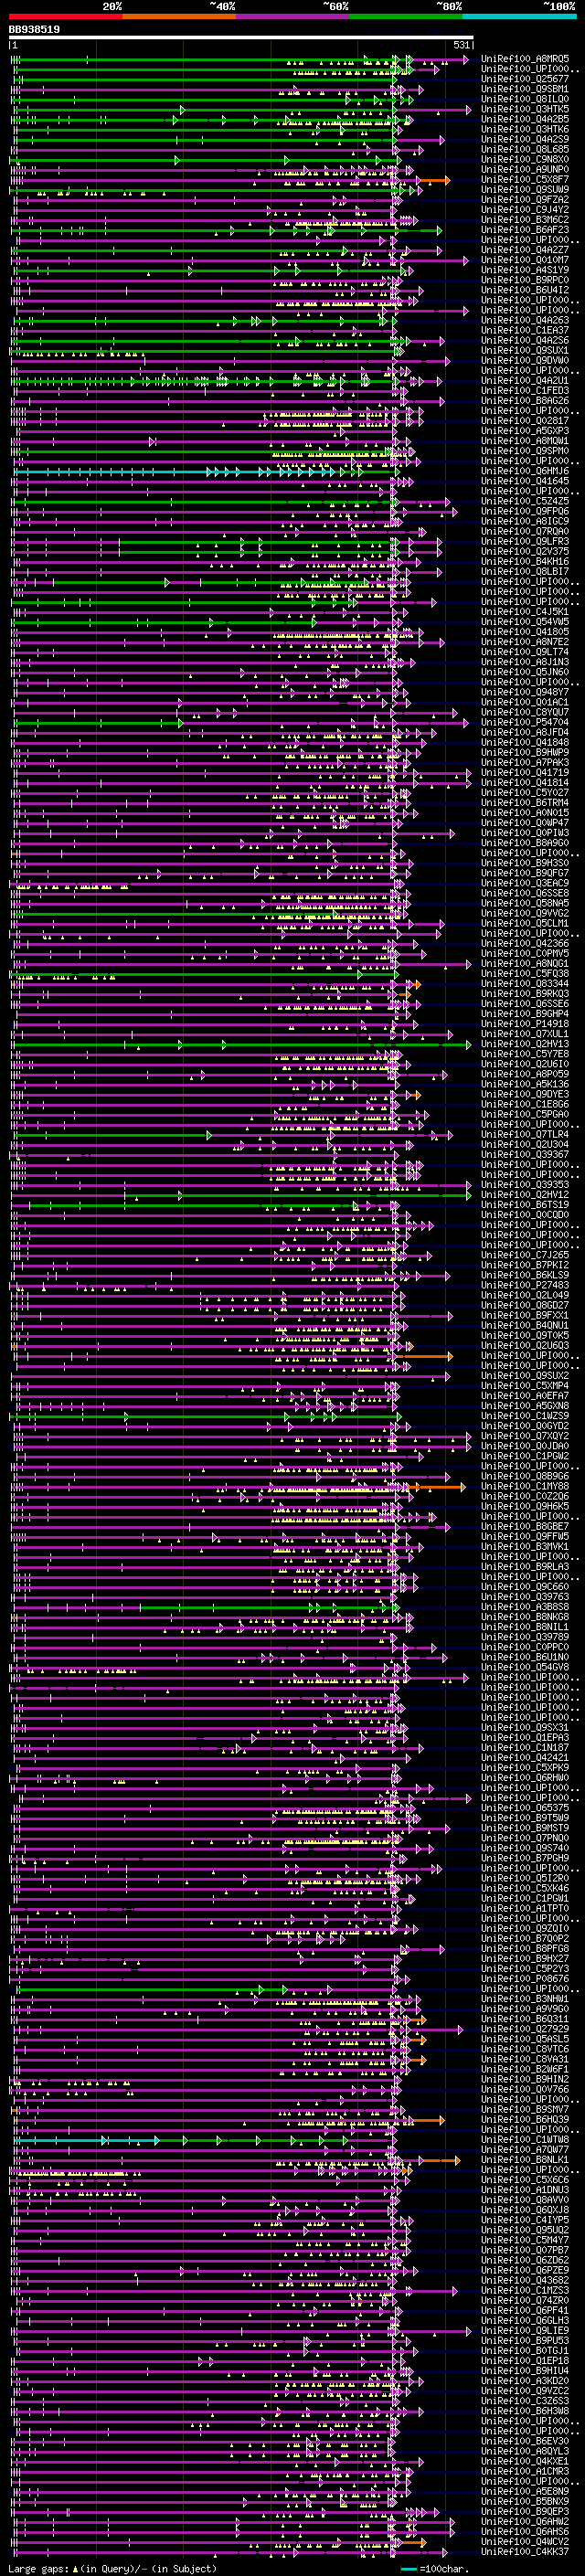Click the cyan ~100% identity legend bar

coord(519,16)
